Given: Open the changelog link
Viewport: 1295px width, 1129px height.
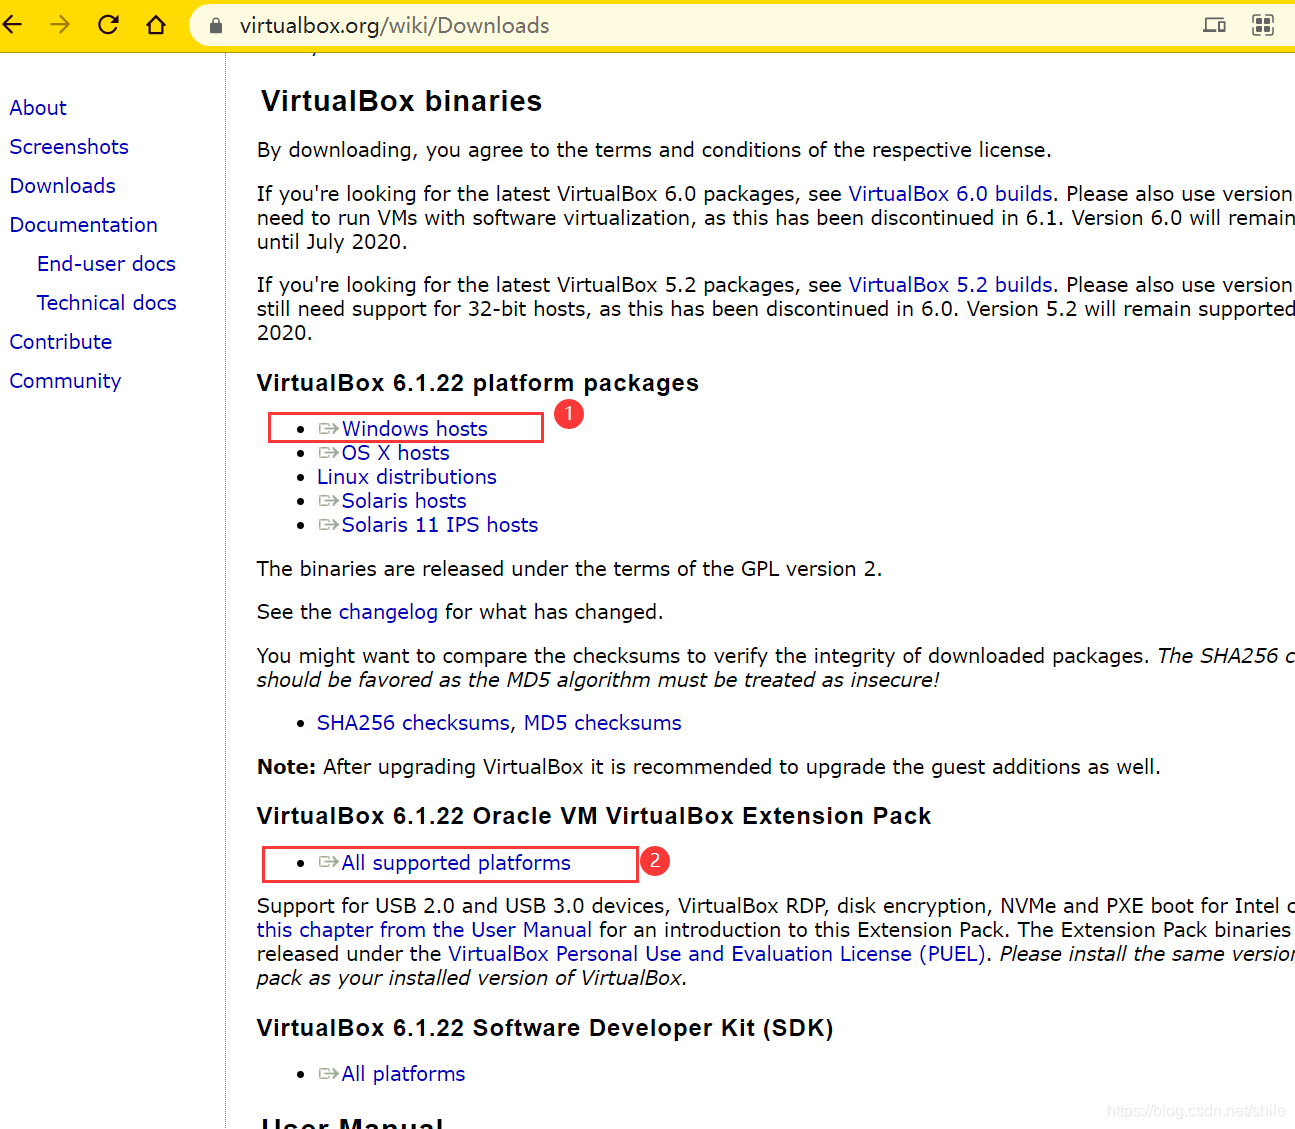Looking at the screenshot, I should tap(388, 612).
